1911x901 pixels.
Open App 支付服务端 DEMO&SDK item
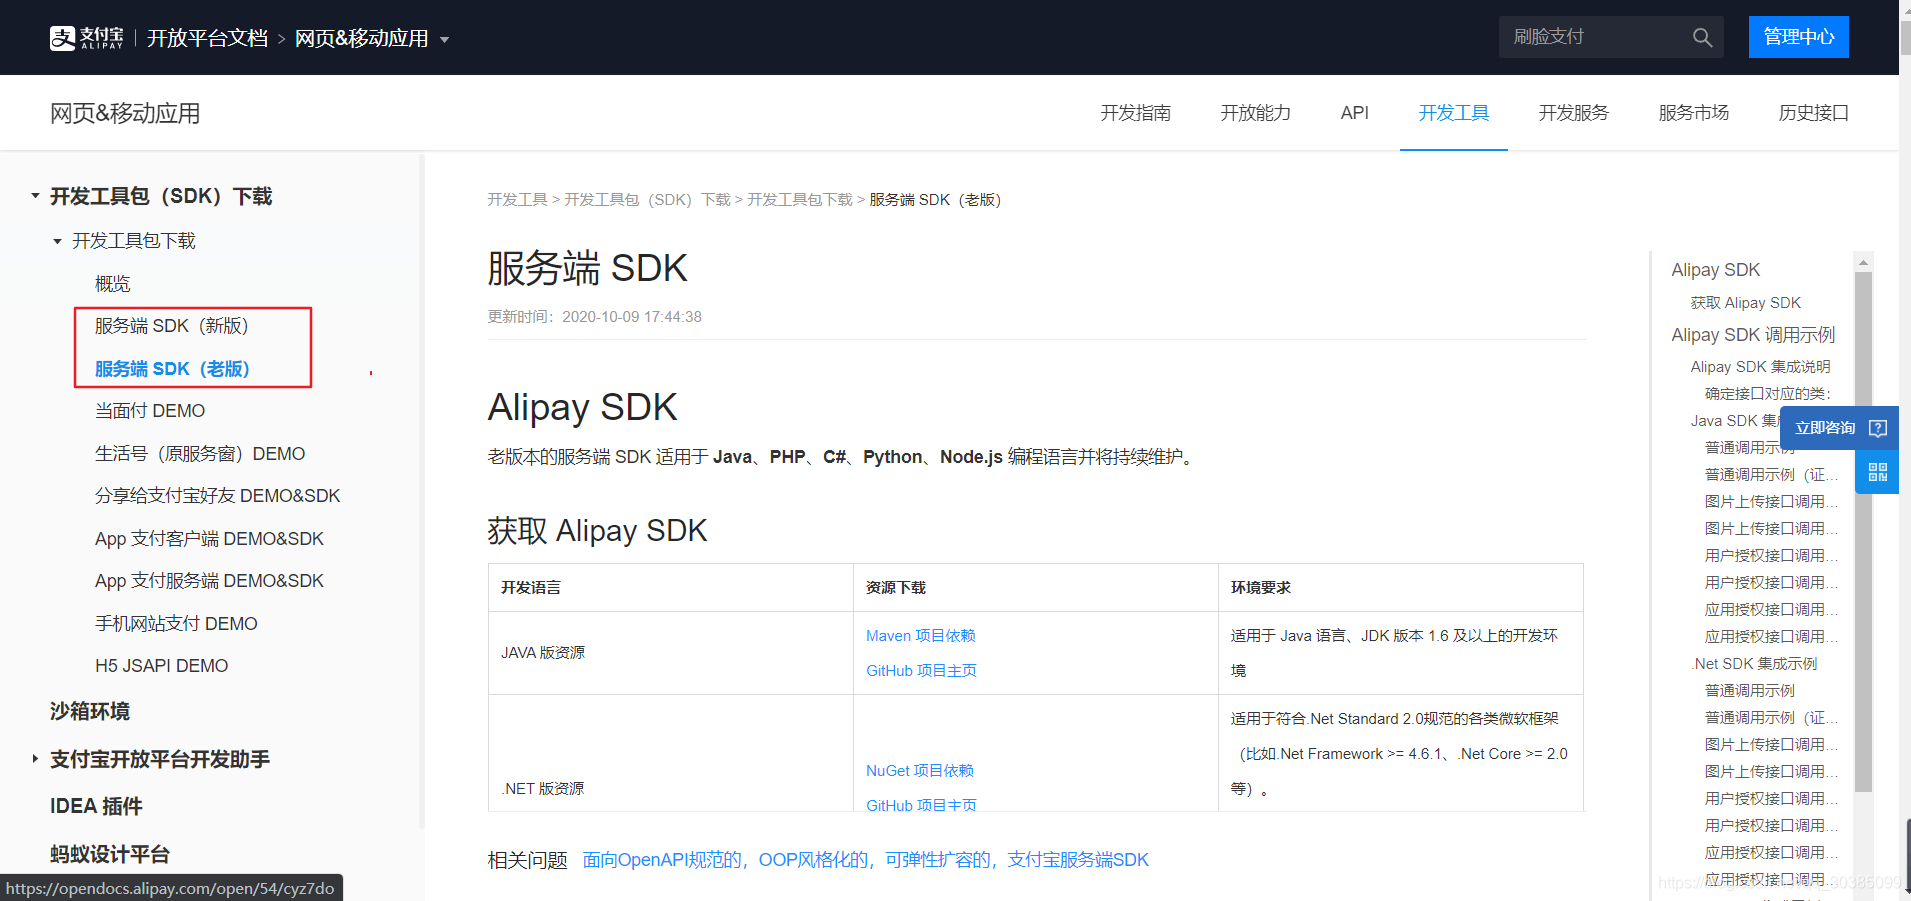point(209,581)
